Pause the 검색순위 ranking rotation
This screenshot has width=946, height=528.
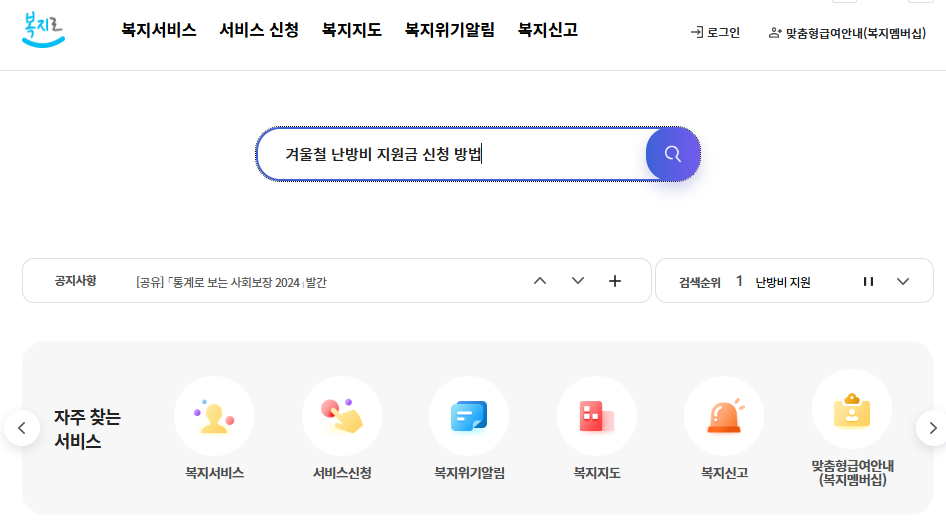pos(868,281)
